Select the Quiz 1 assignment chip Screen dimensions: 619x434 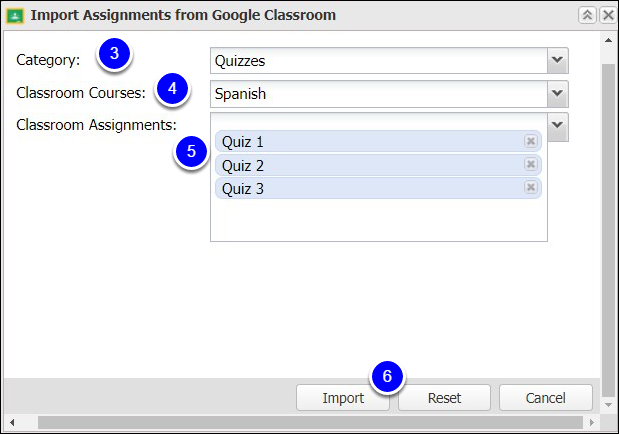point(378,141)
